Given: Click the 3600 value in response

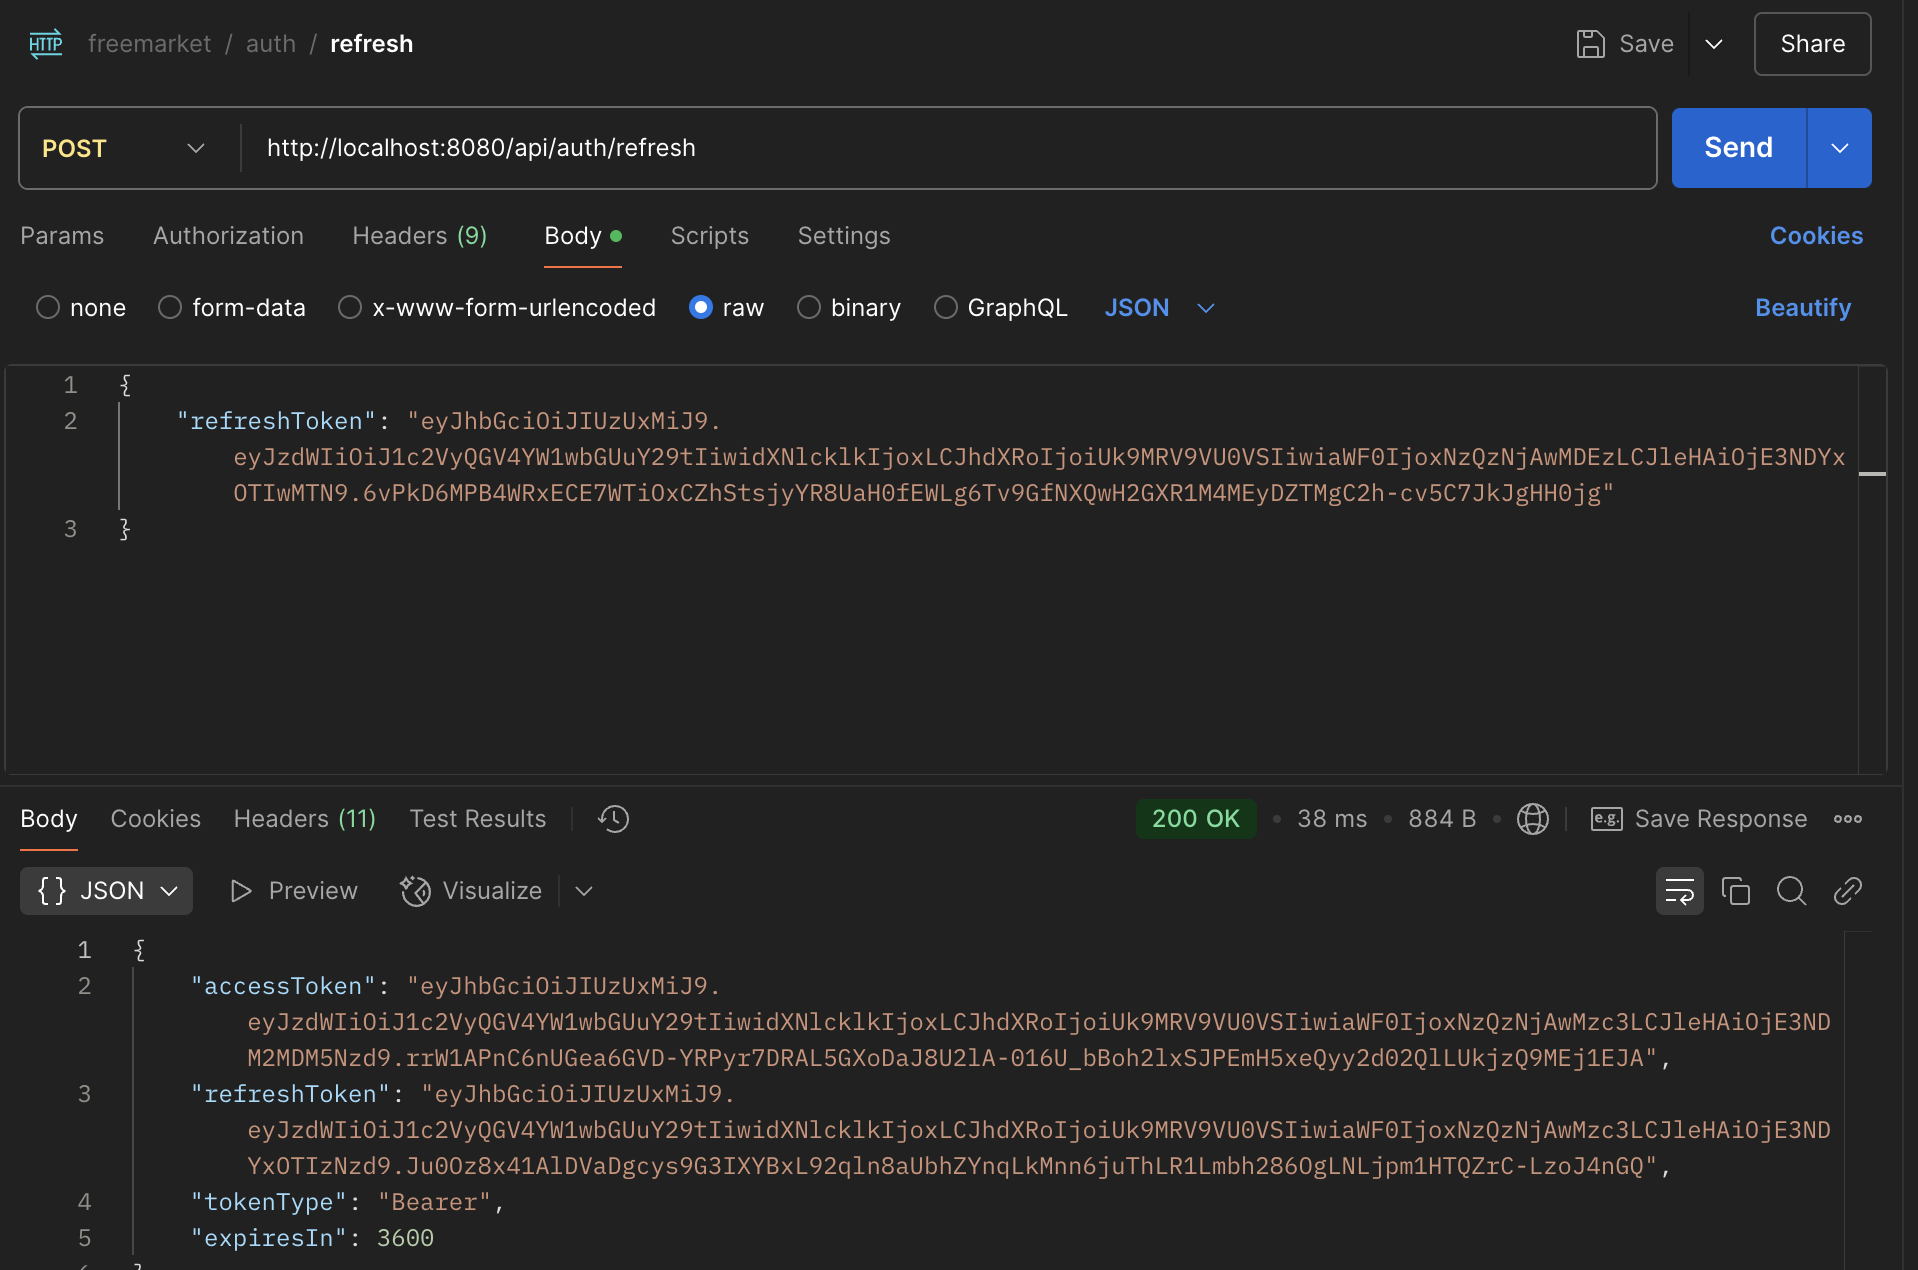Looking at the screenshot, I should (405, 1238).
